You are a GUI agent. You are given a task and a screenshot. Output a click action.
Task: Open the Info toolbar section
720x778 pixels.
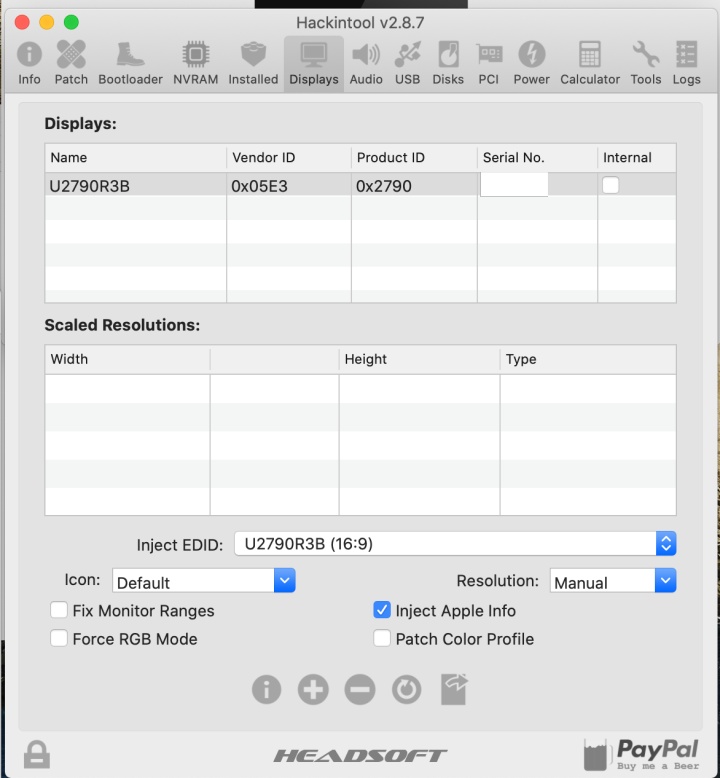tap(29, 63)
